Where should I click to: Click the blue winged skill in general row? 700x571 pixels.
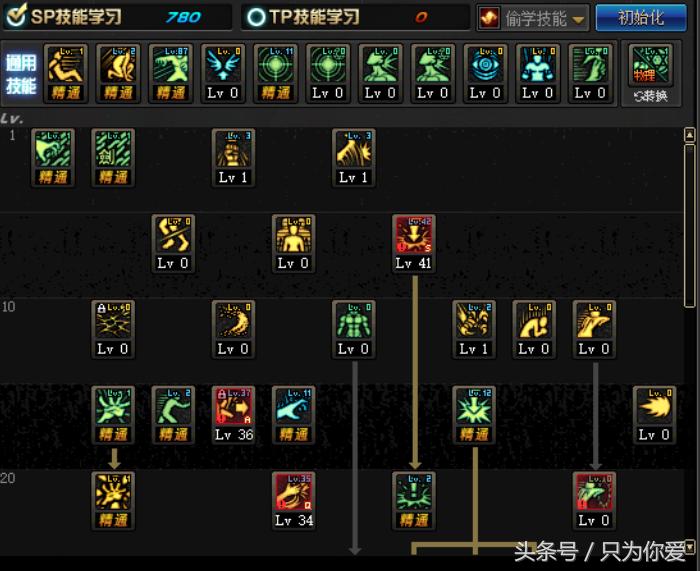click(x=223, y=74)
